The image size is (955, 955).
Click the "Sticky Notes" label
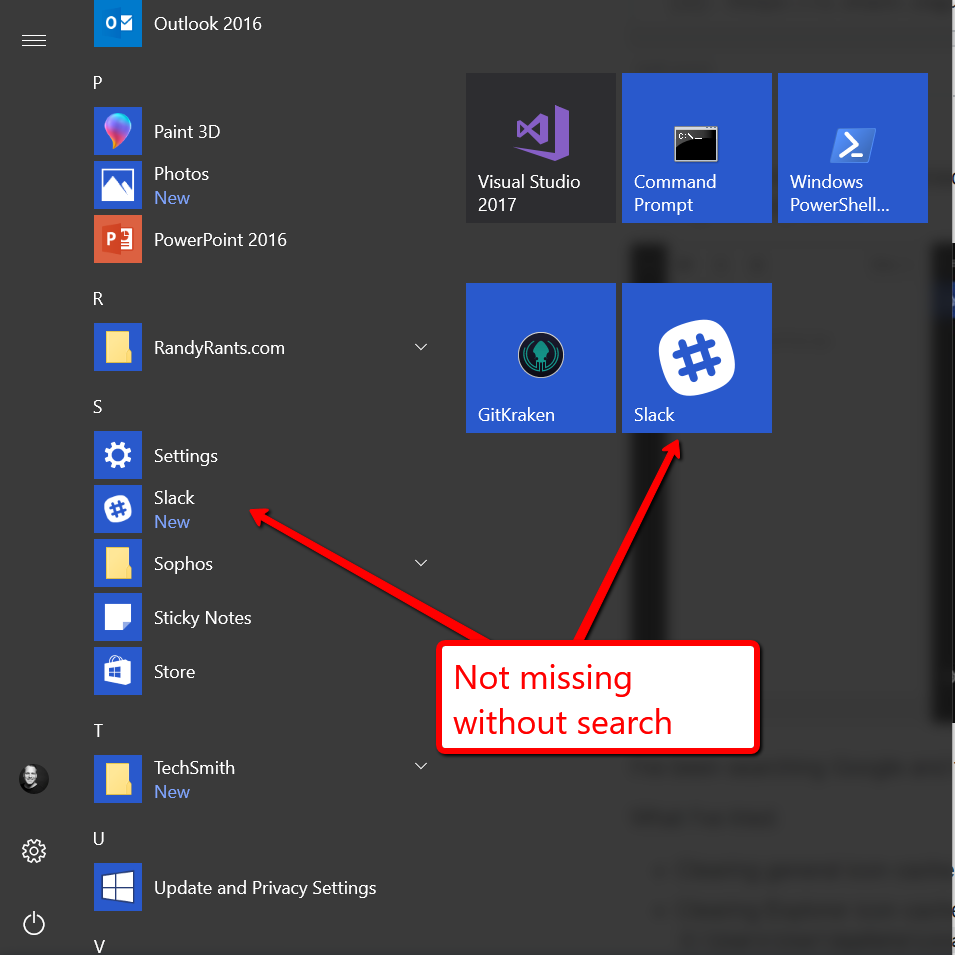(202, 618)
